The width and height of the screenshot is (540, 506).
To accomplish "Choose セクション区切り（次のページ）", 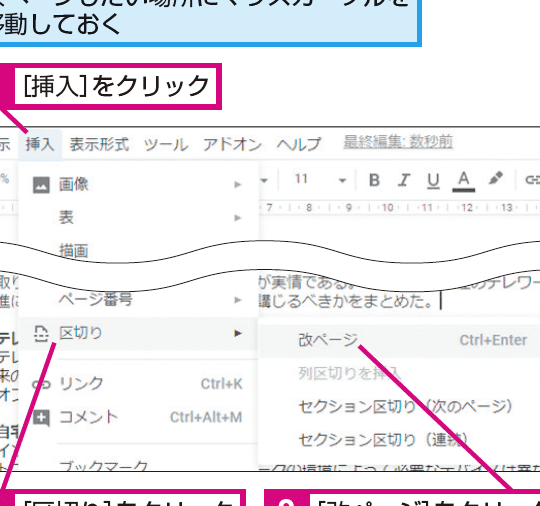I will point(406,407).
